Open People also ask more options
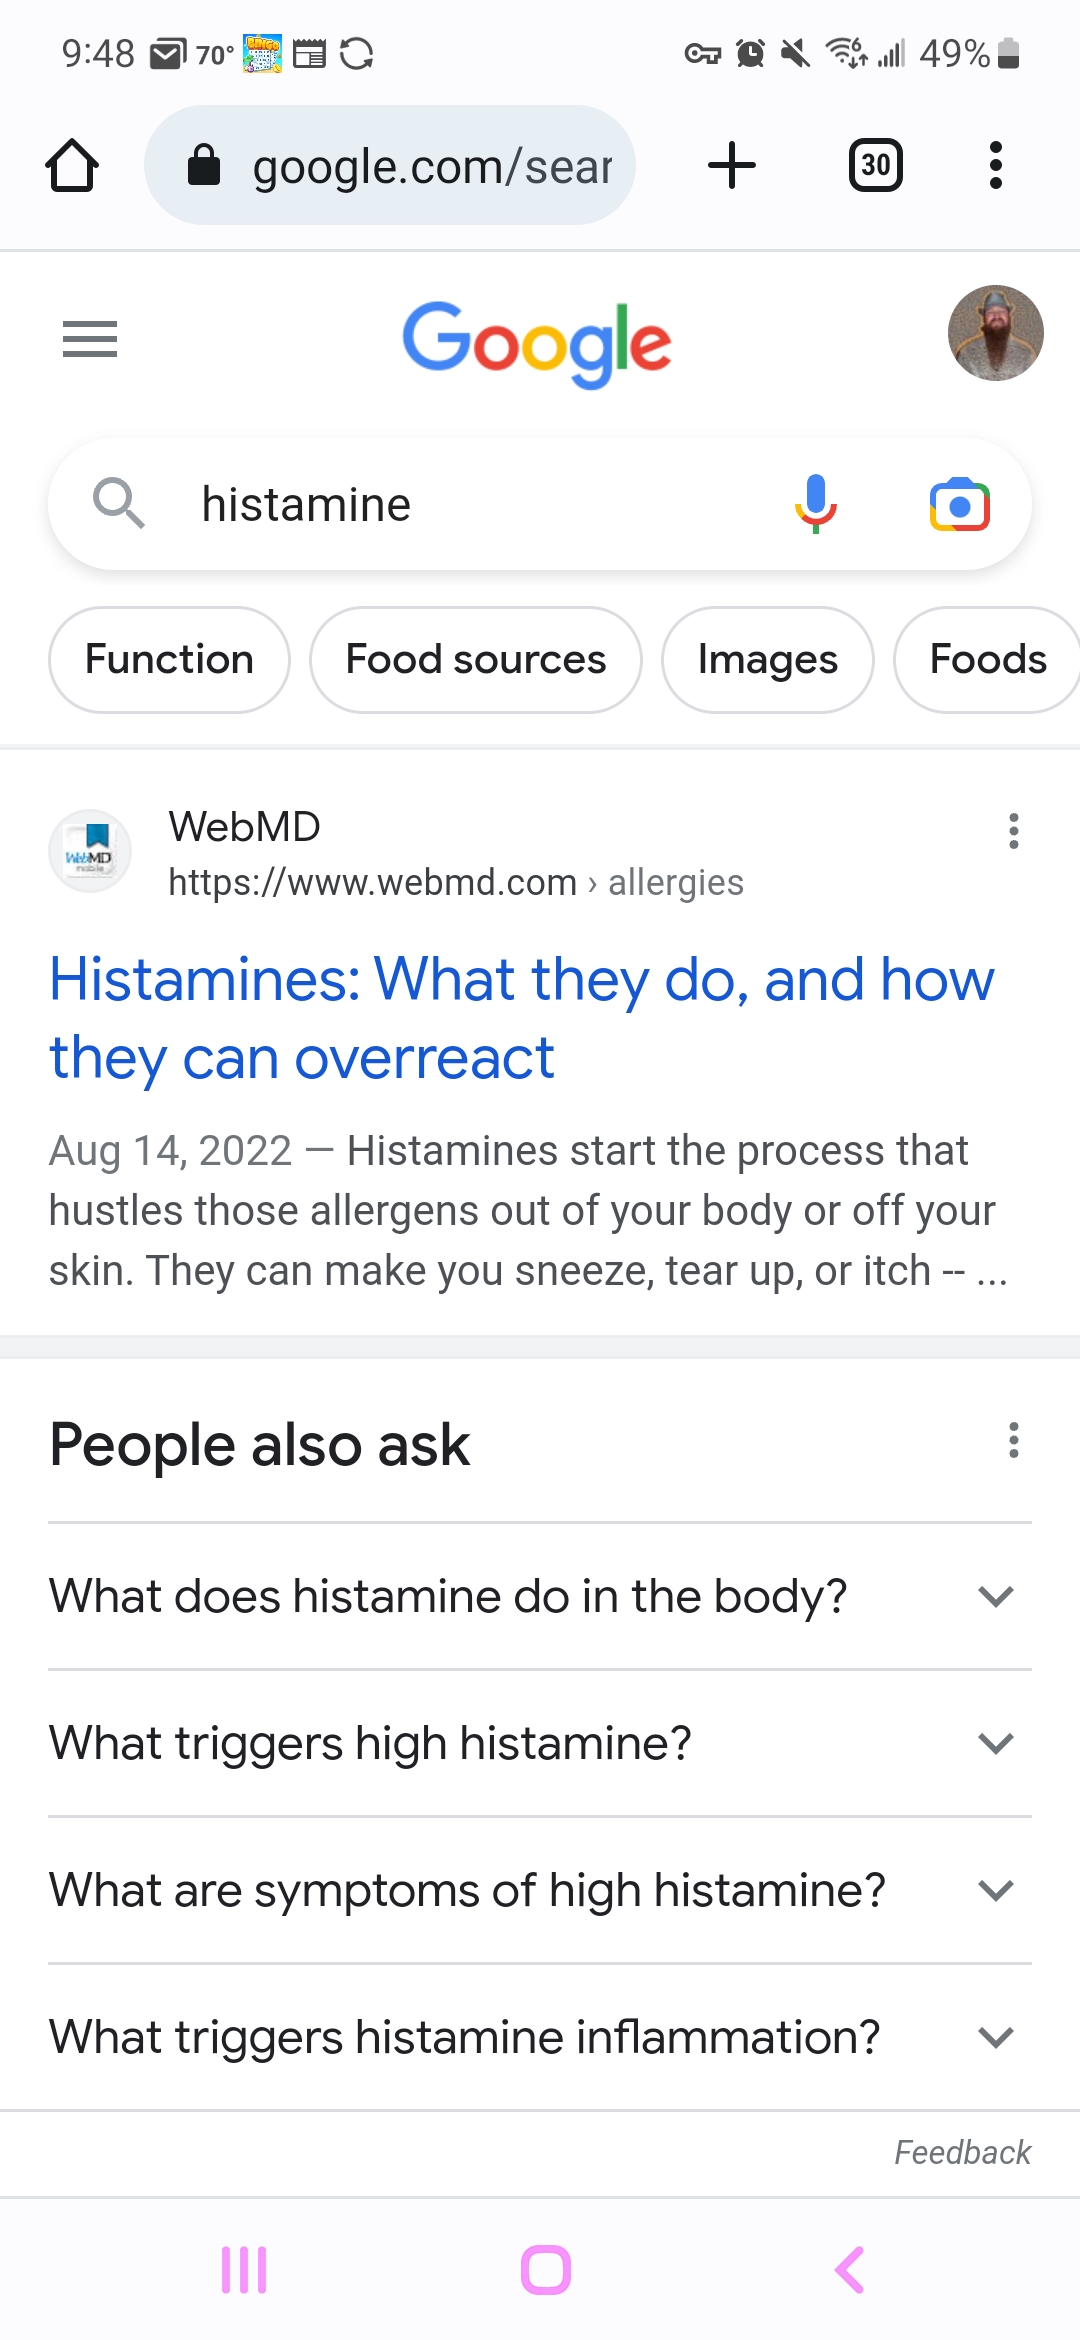 coord(1014,1440)
